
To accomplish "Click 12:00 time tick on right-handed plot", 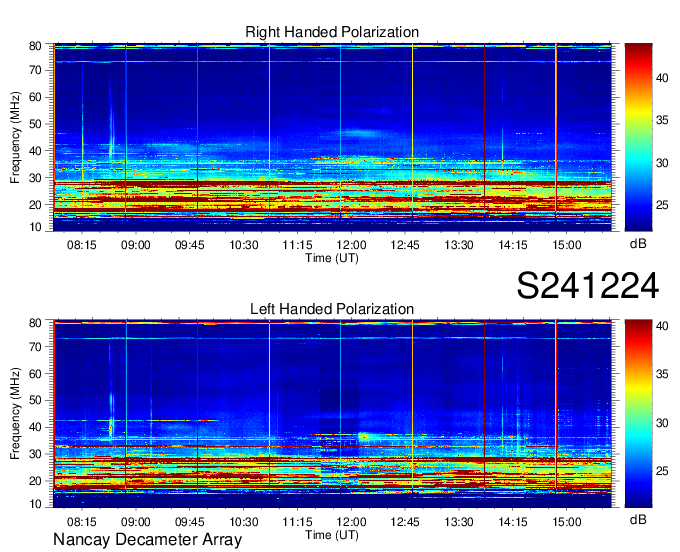I will [x=351, y=245].
